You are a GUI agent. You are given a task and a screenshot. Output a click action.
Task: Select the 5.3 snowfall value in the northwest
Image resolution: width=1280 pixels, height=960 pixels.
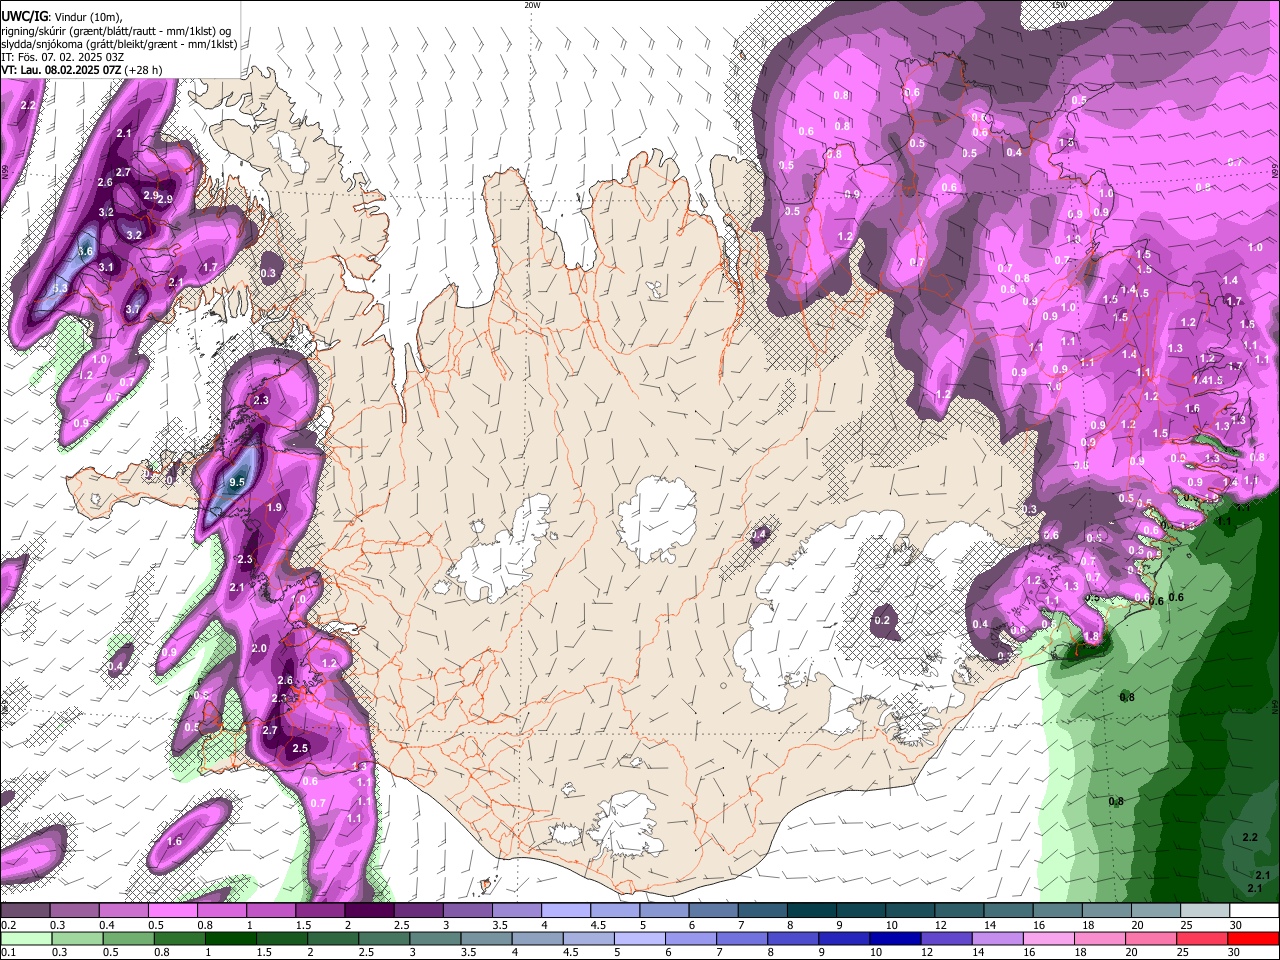(60, 288)
